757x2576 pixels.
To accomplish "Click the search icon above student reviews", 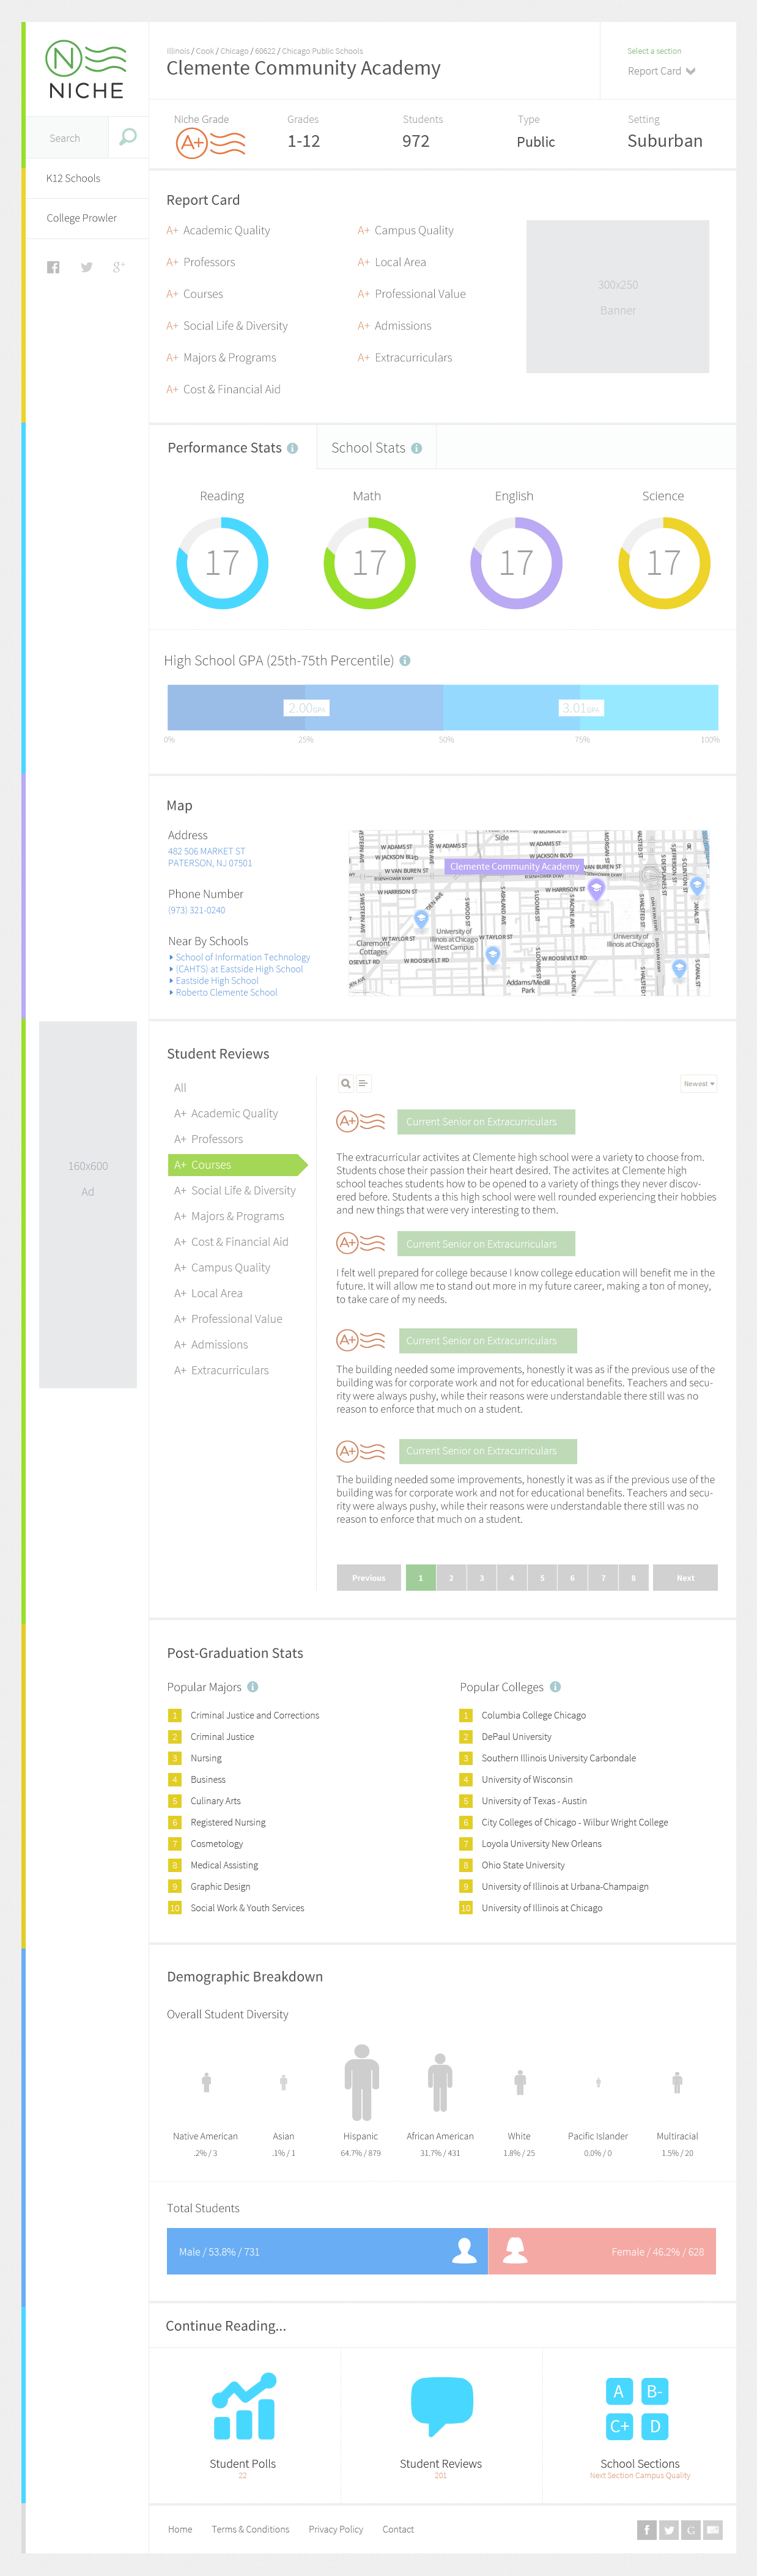I will (346, 1083).
